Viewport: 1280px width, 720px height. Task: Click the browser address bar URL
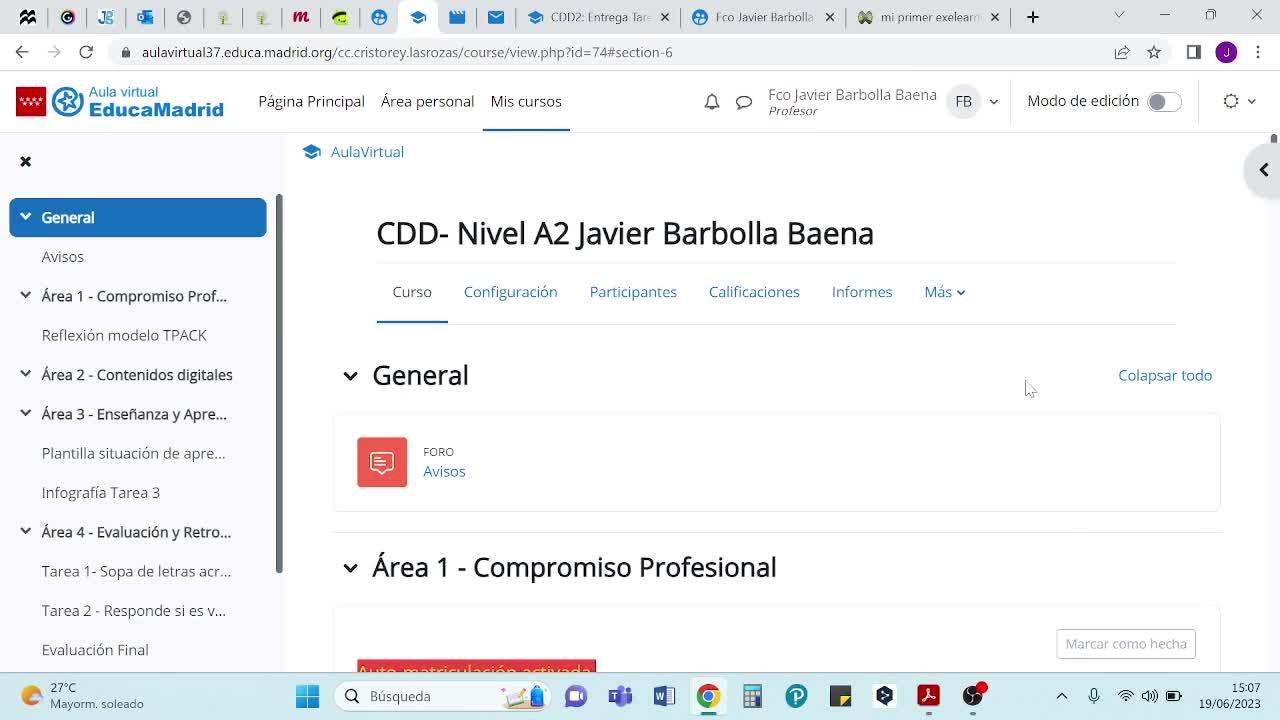(407, 52)
